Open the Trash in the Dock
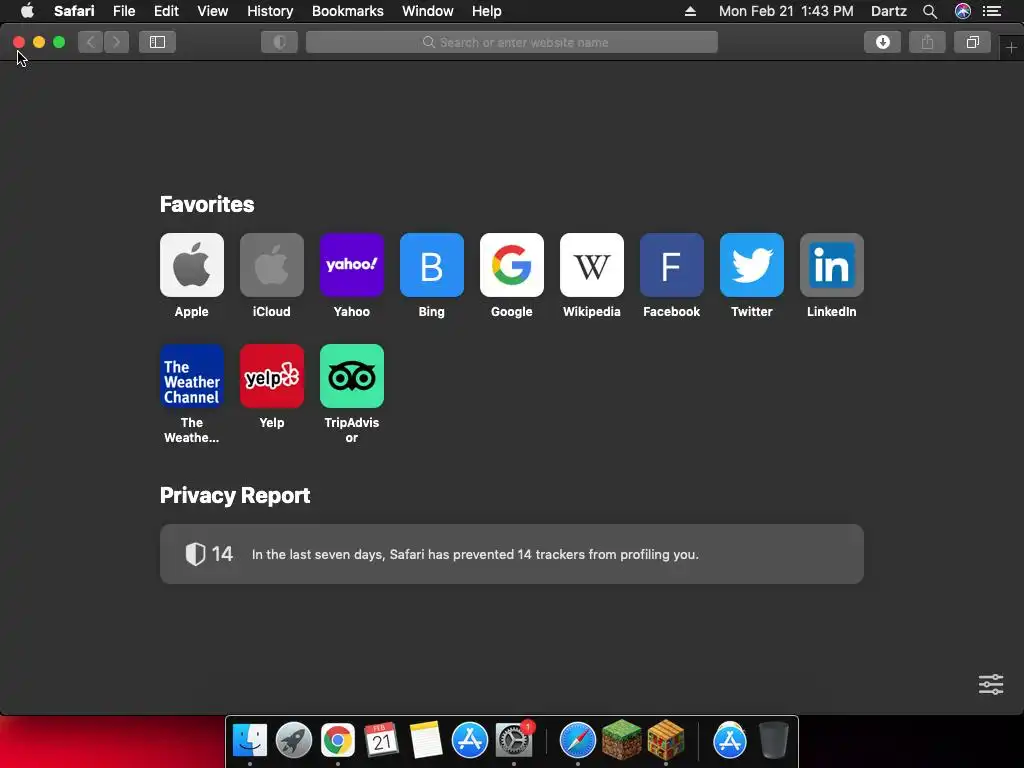This screenshot has width=1024, height=768. point(774,741)
